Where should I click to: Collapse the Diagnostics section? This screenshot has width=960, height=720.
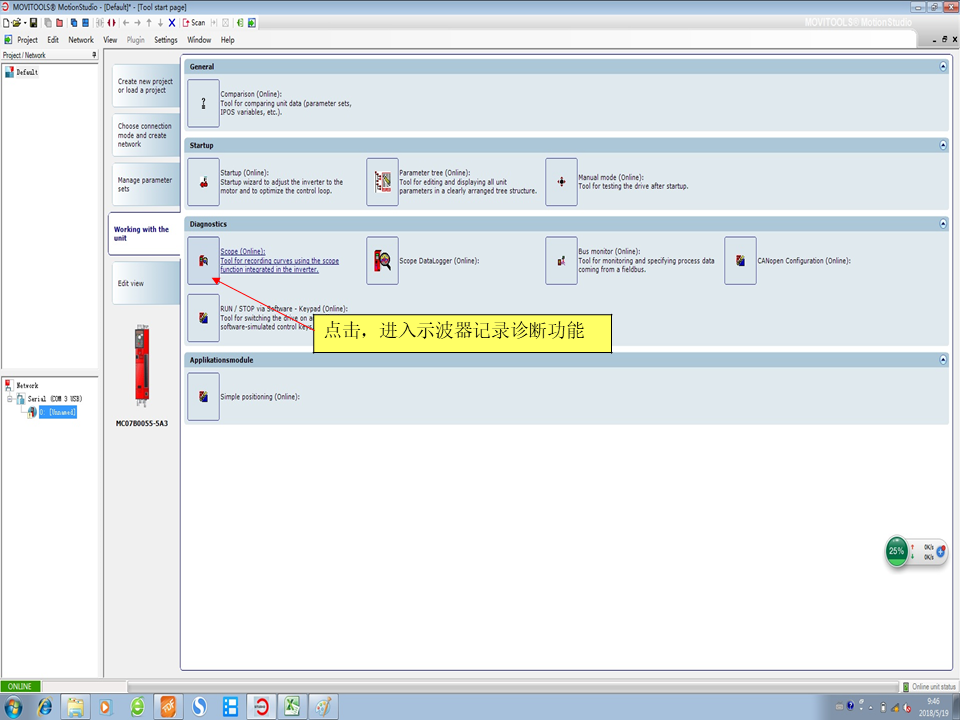coord(942,224)
